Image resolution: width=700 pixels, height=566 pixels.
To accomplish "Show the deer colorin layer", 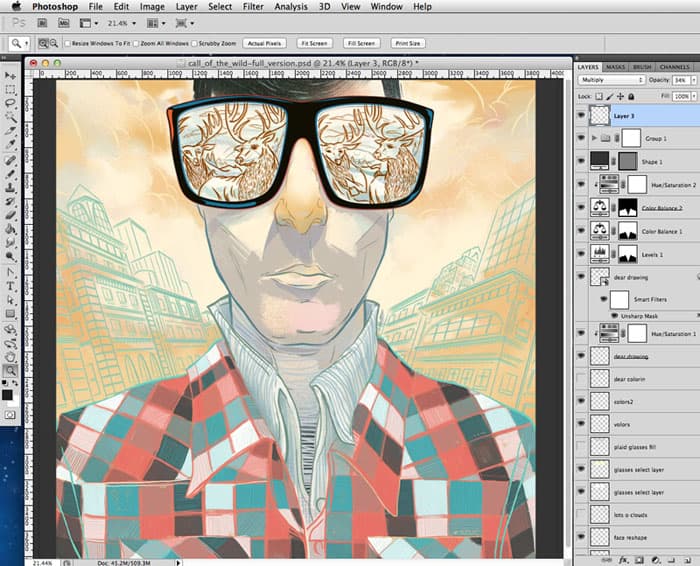I will click(x=581, y=379).
